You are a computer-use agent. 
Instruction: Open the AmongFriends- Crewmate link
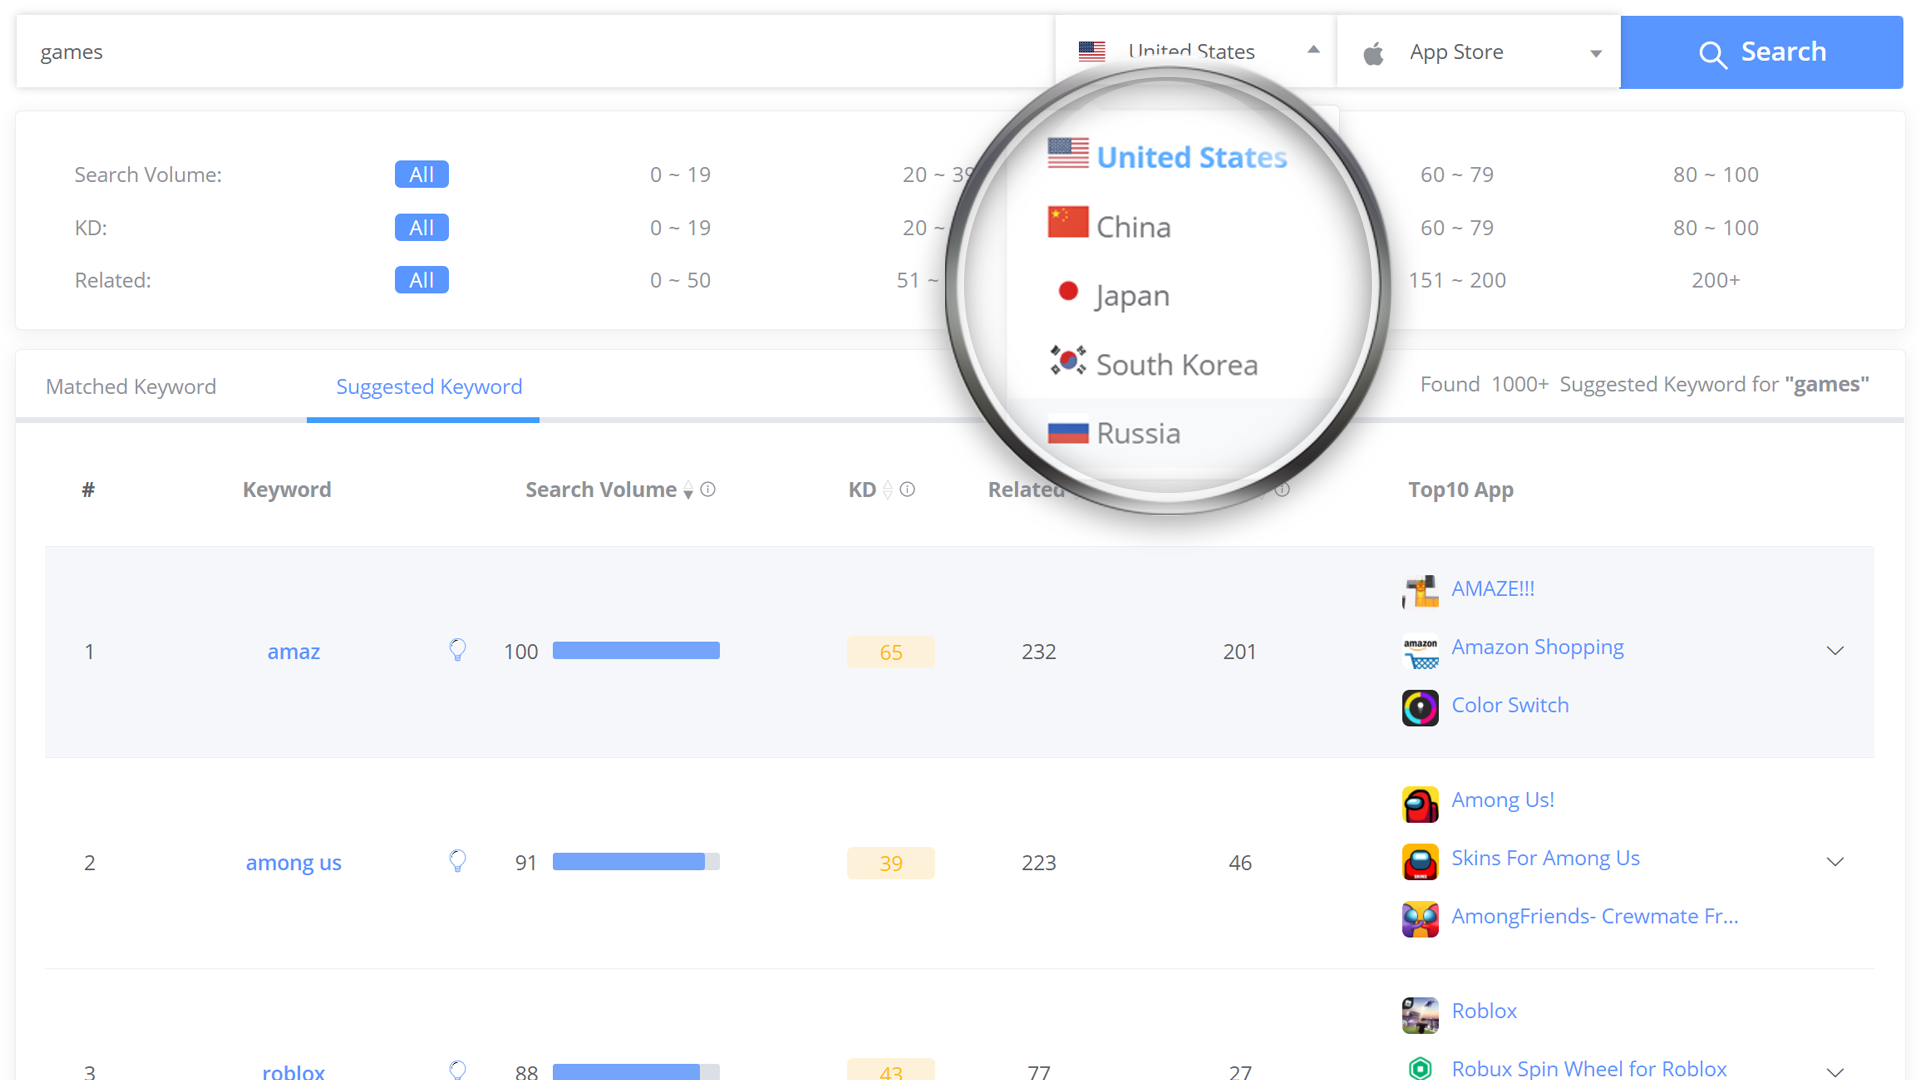1594,916
